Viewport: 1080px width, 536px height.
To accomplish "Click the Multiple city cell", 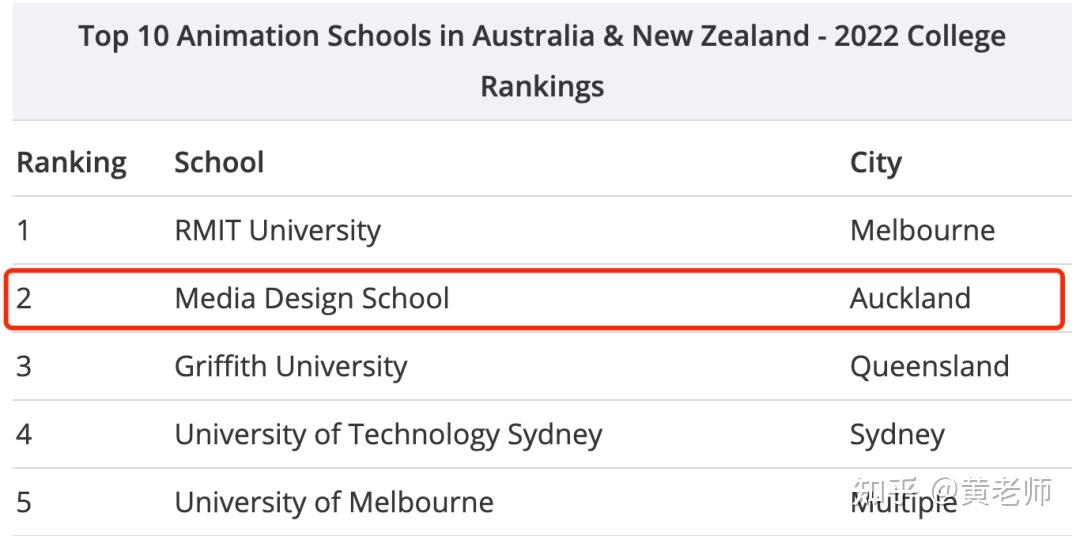I will (x=904, y=504).
